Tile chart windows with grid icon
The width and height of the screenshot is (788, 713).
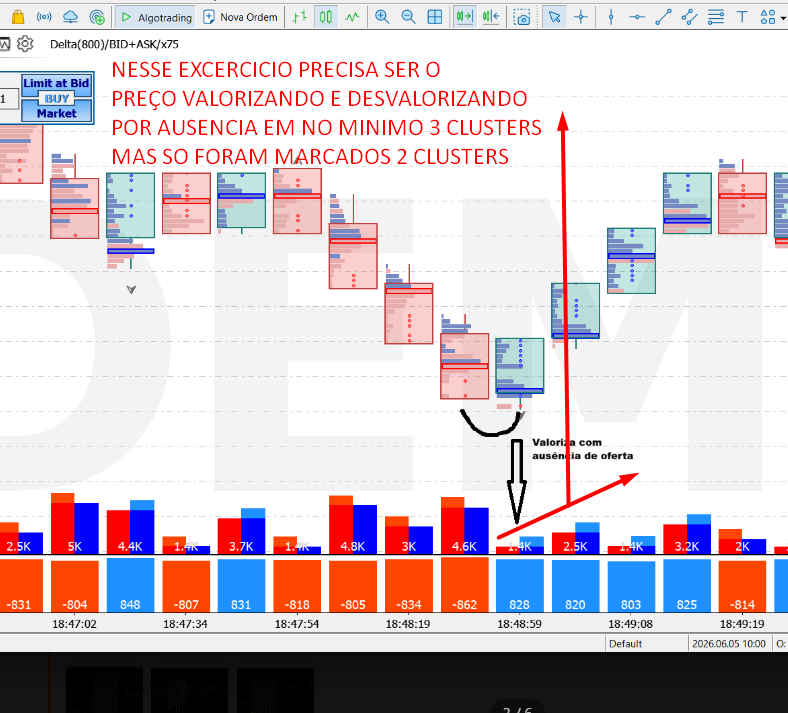click(435, 17)
